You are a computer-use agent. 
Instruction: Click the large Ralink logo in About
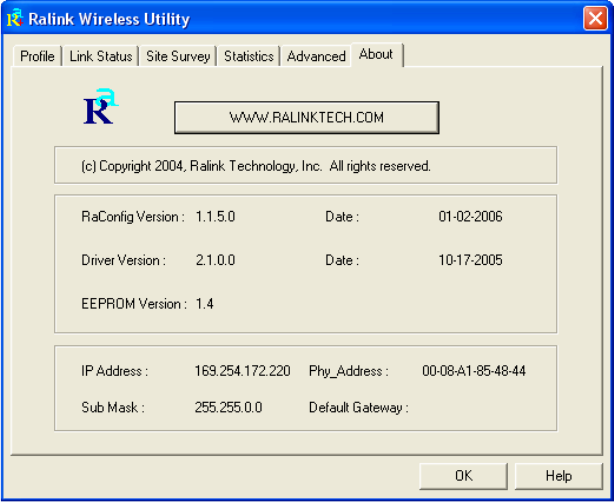(101, 107)
